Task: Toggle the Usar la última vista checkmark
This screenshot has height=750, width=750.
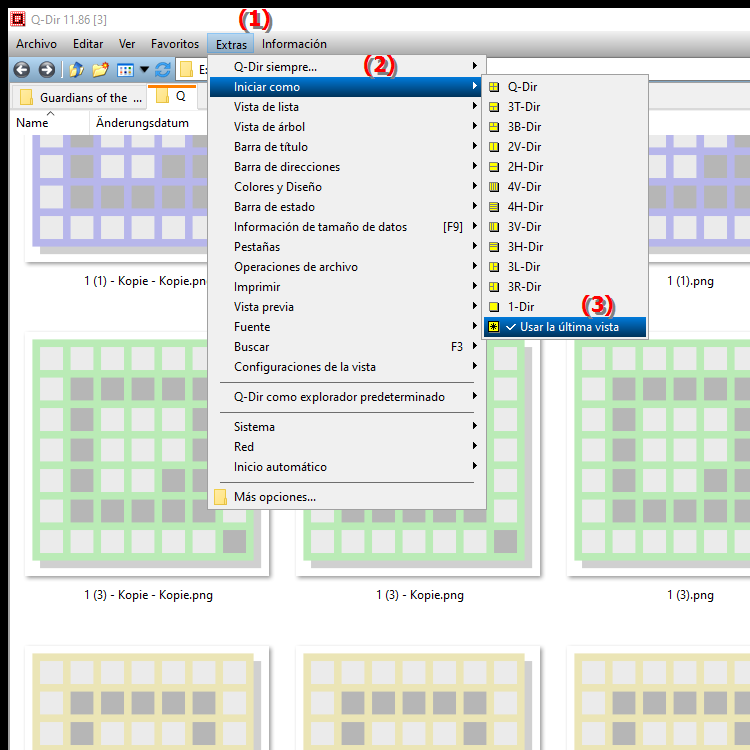Action: pos(511,327)
